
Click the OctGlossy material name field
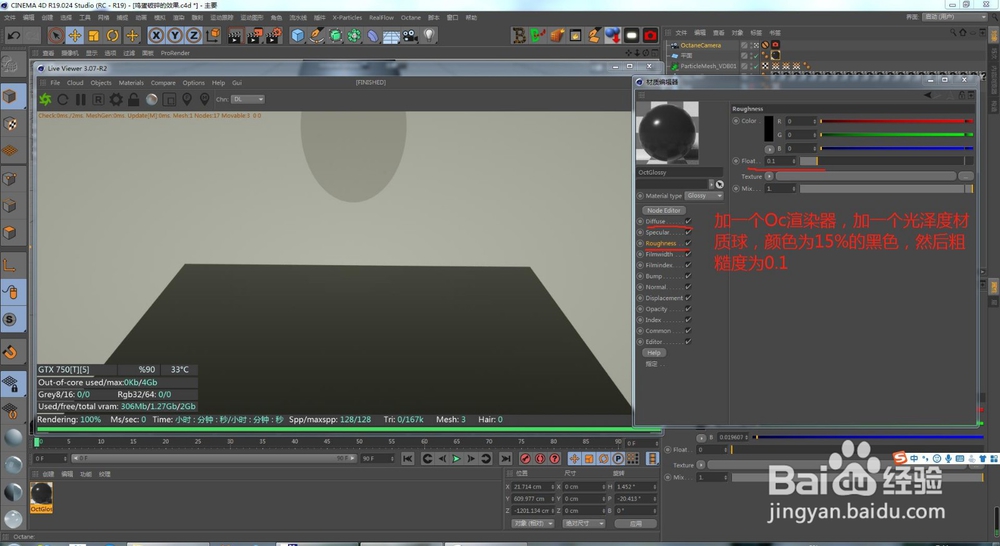[679, 172]
